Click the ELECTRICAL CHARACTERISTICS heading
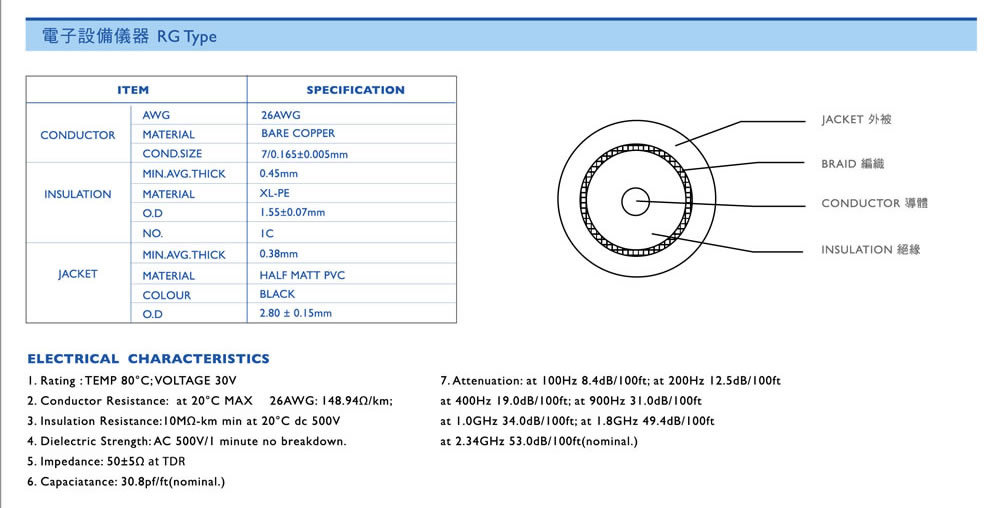This screenshot has width=1003, height=508. click(x=148, y=358)
